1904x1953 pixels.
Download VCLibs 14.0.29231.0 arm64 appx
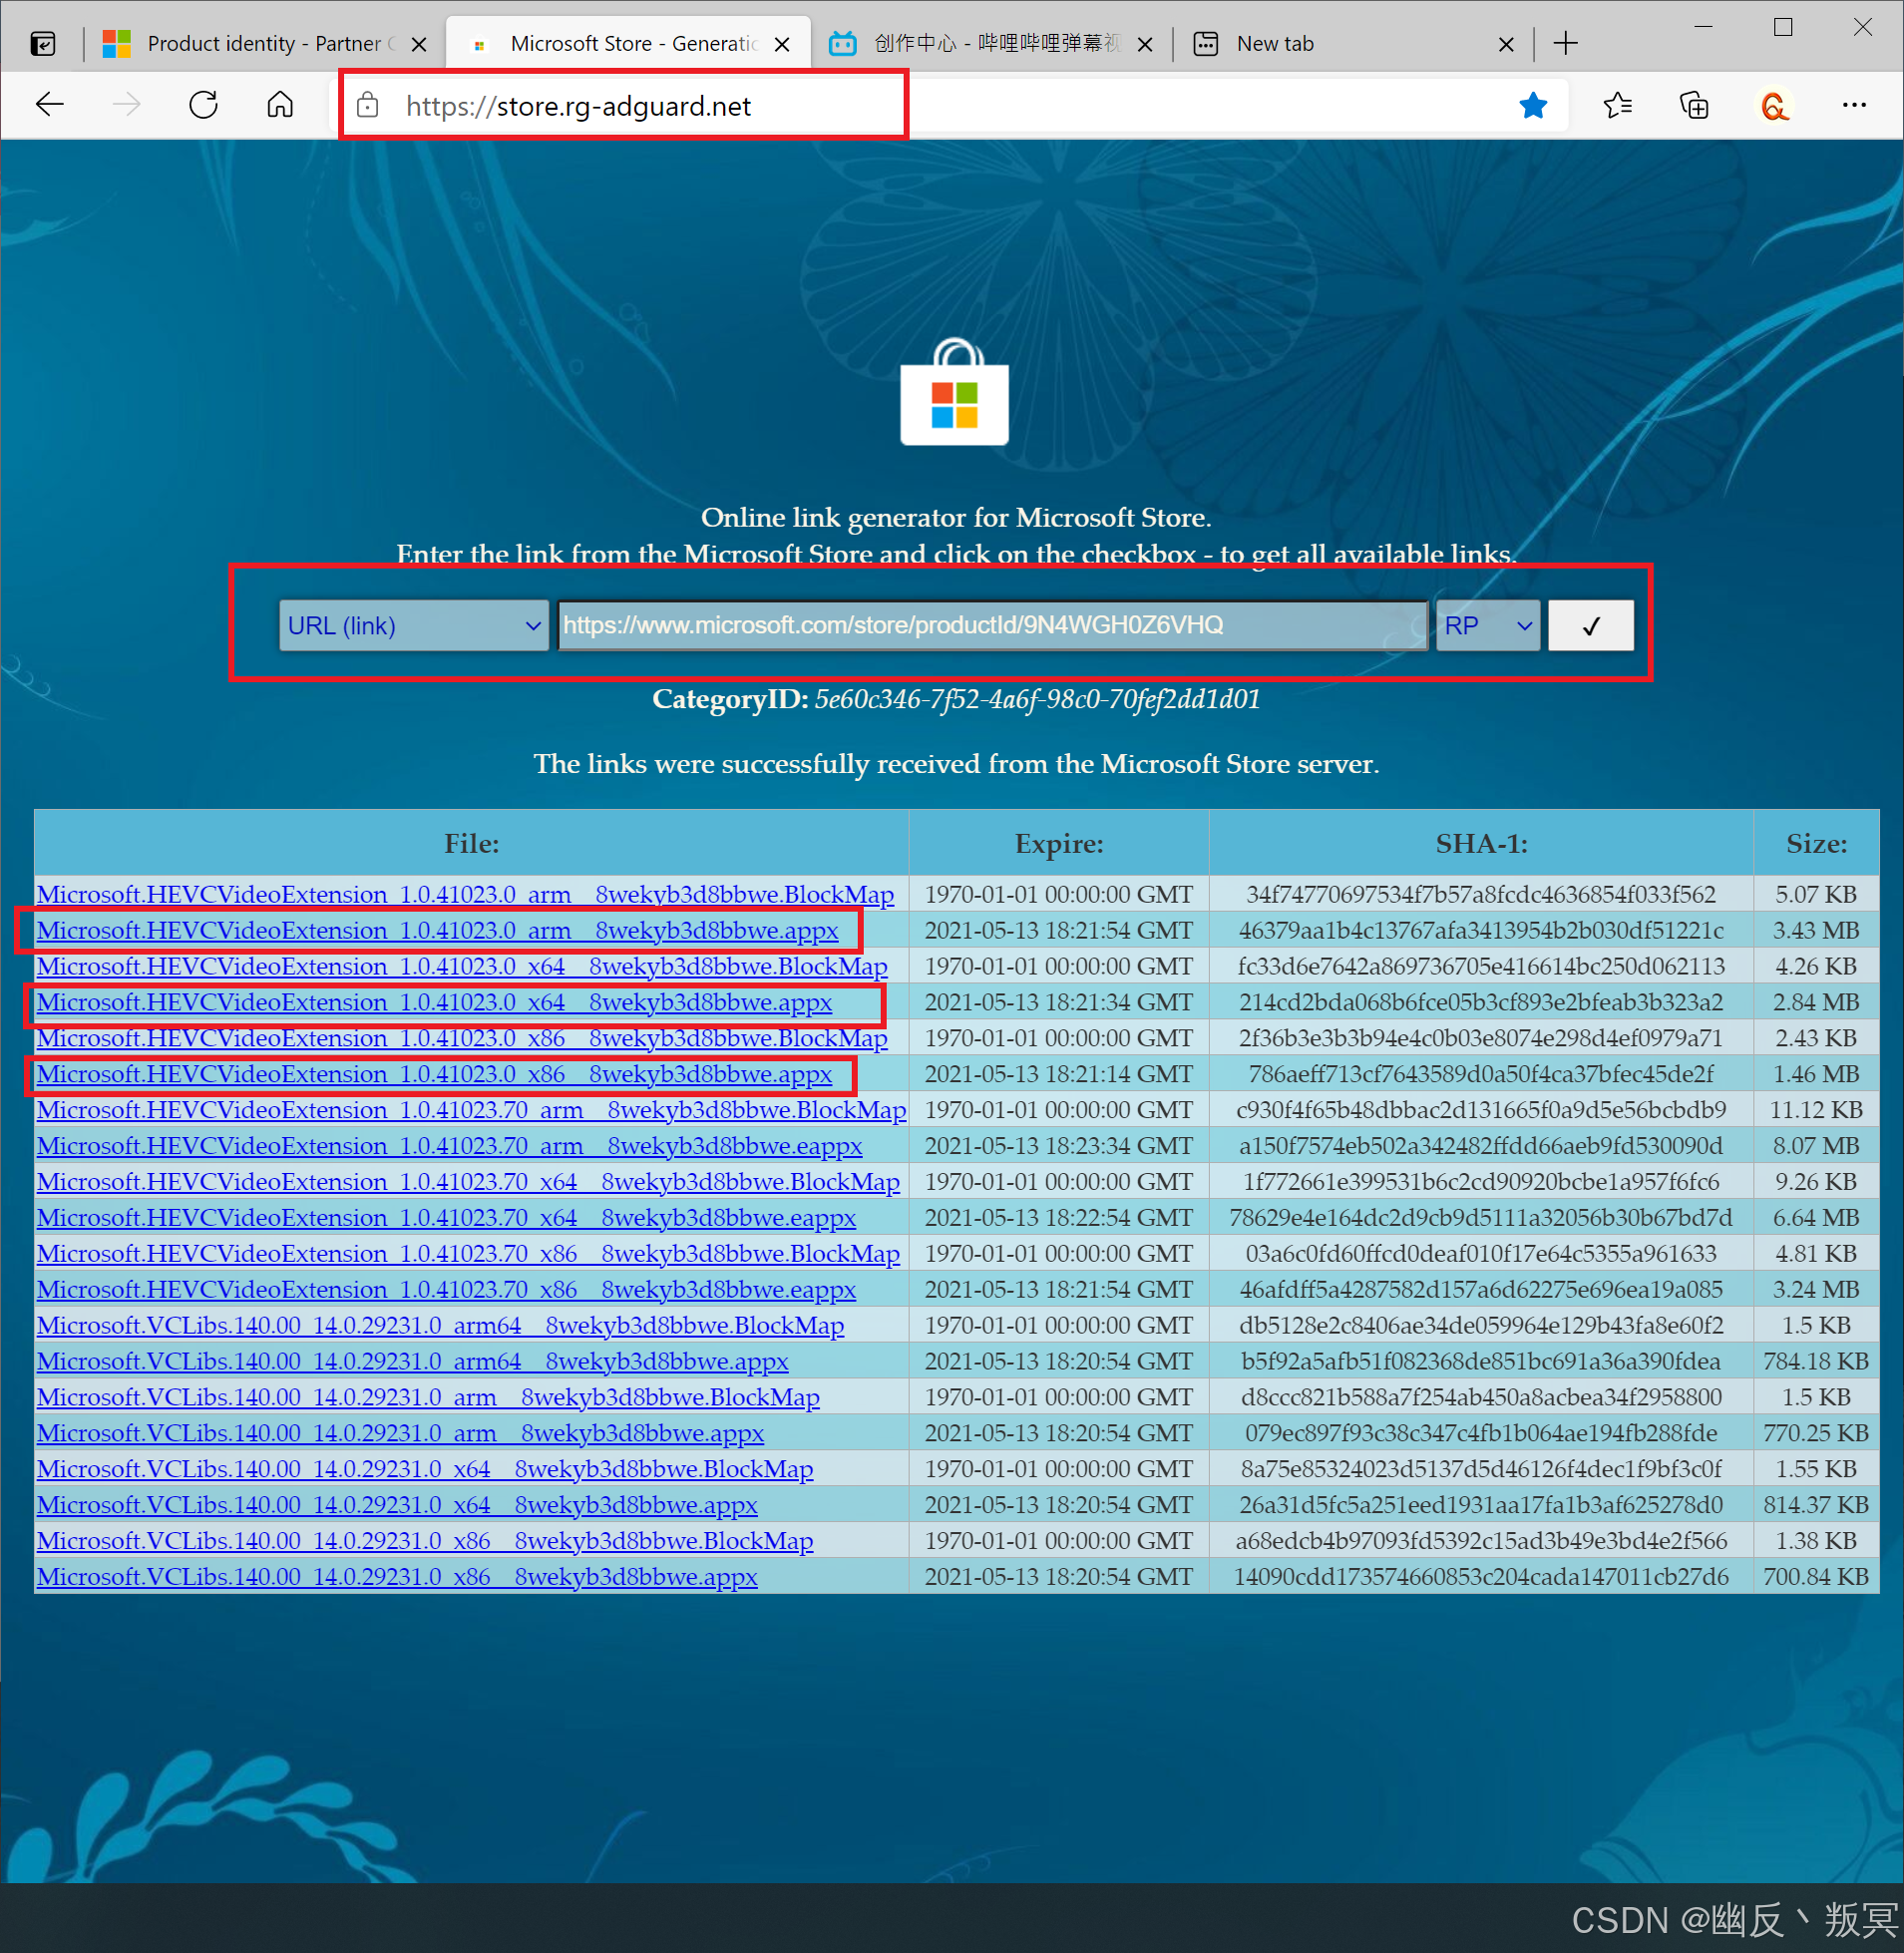[x=412, y=1362]
